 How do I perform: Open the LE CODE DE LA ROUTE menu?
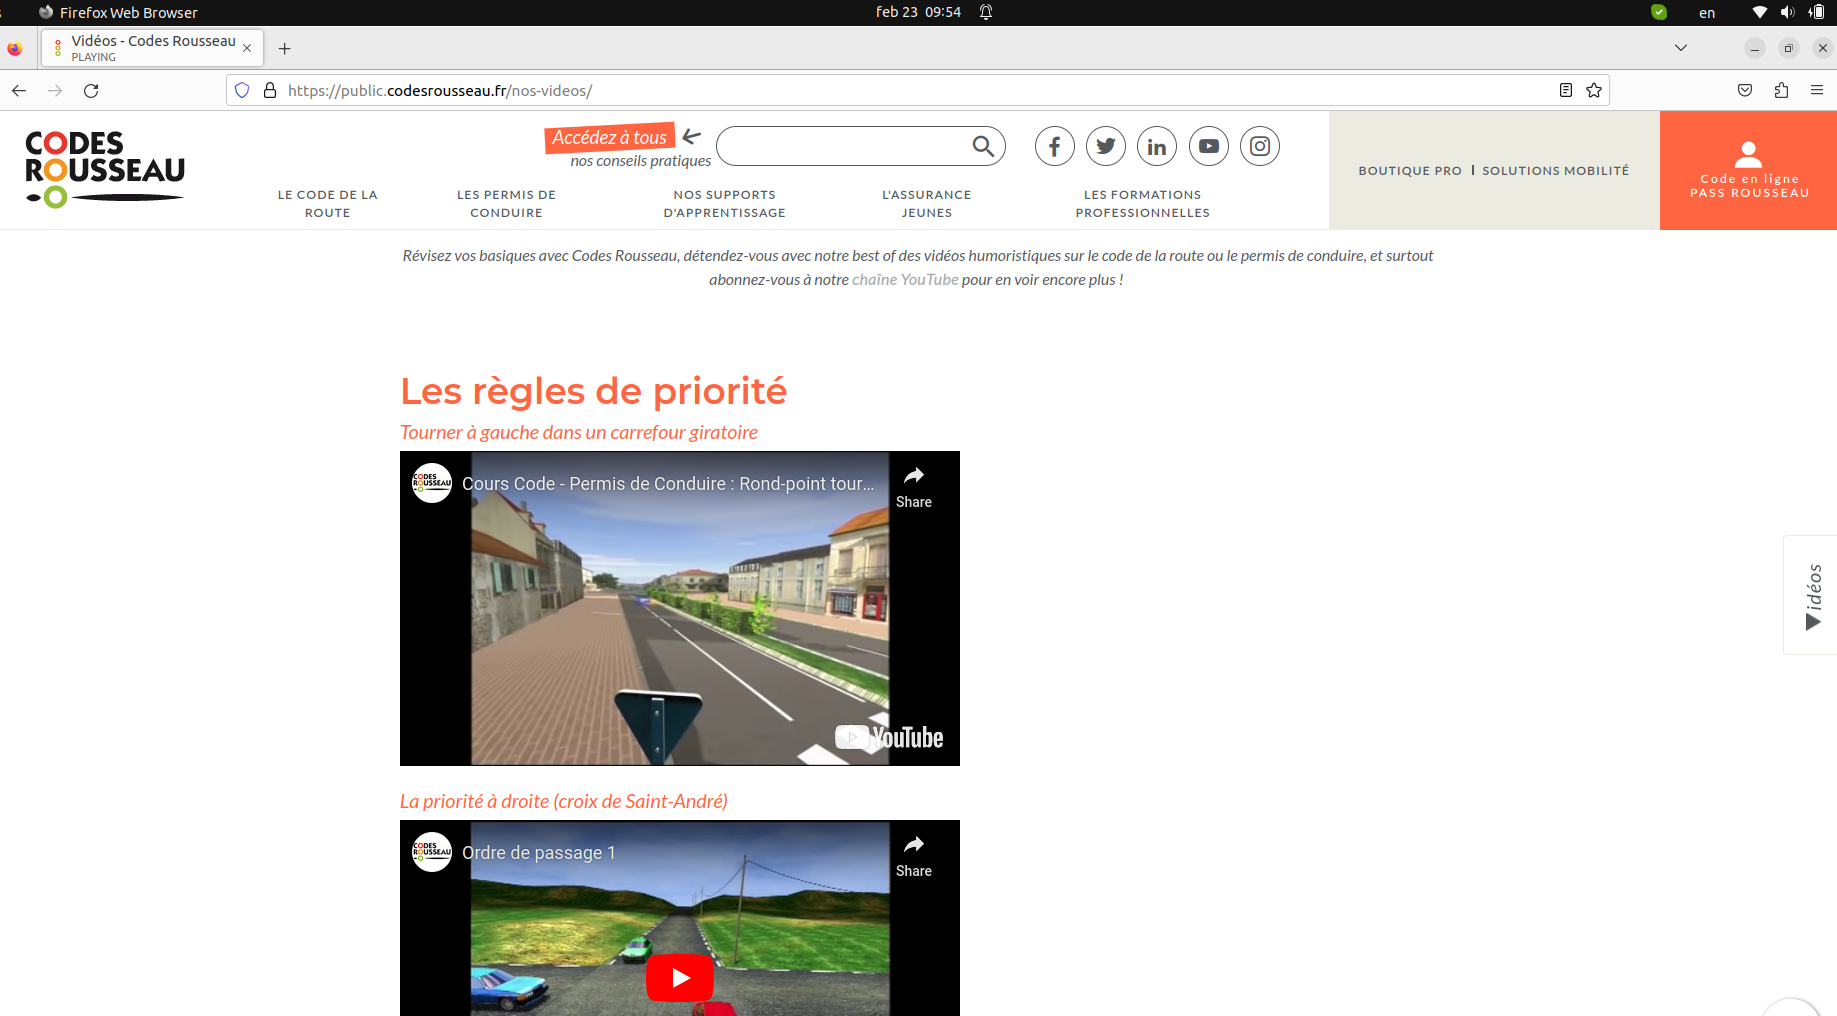(327, 203)
